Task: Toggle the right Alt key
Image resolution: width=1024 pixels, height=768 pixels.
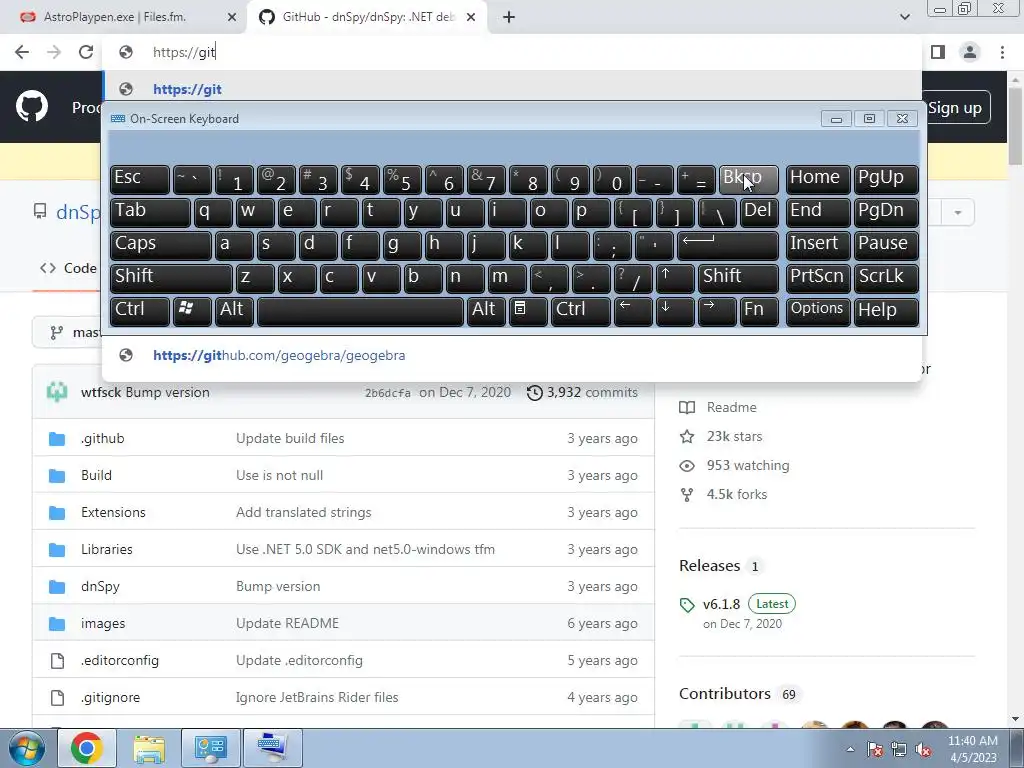Action: point(486,311)
